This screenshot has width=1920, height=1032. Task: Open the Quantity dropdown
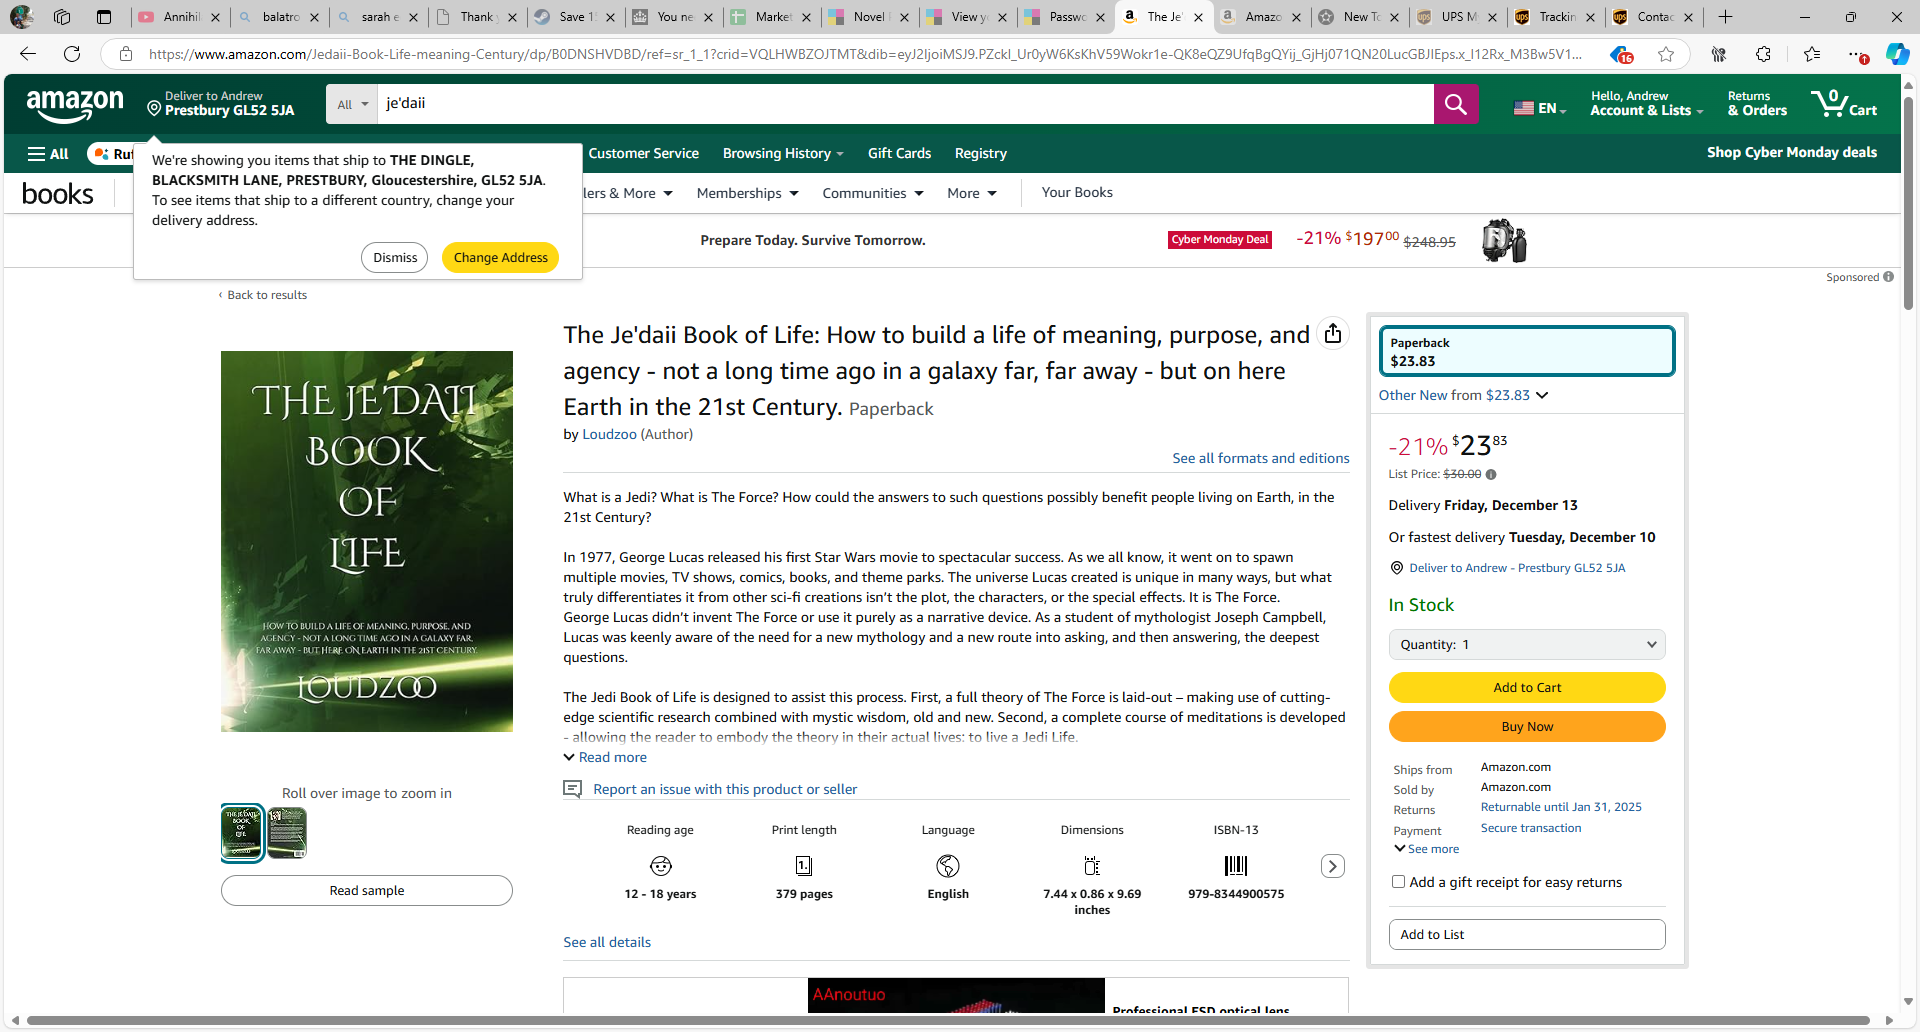1526,645
